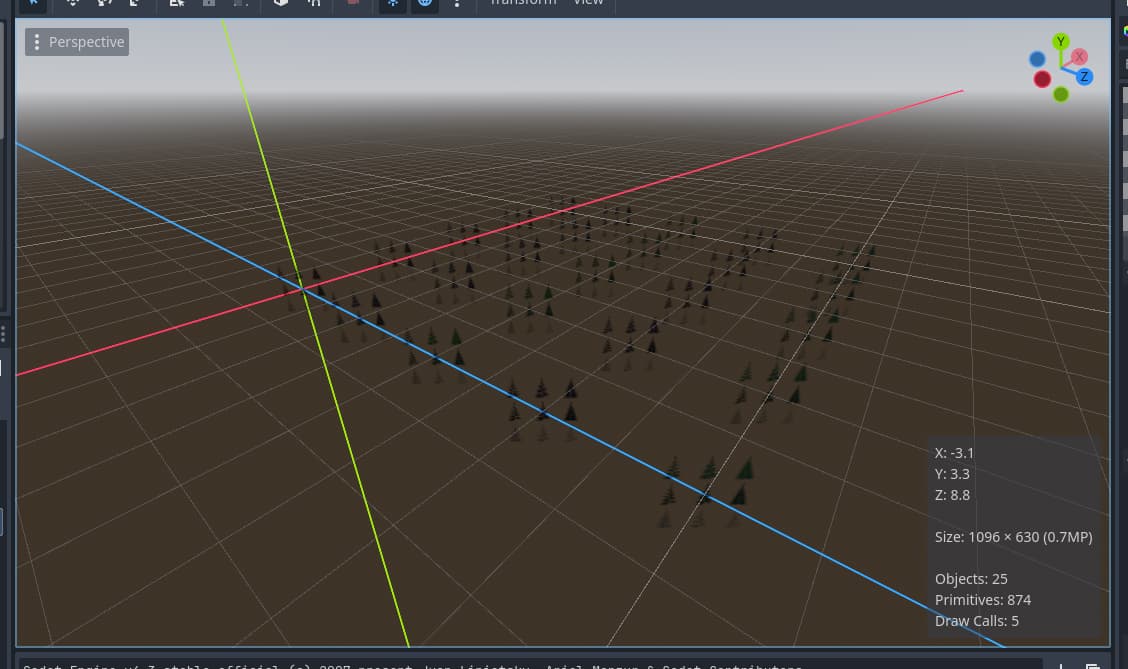The height and width of the screenshot is (669, 1128).
Task: Click the 'Primitives: 874' statistic
Action: [x=983, y=599]
